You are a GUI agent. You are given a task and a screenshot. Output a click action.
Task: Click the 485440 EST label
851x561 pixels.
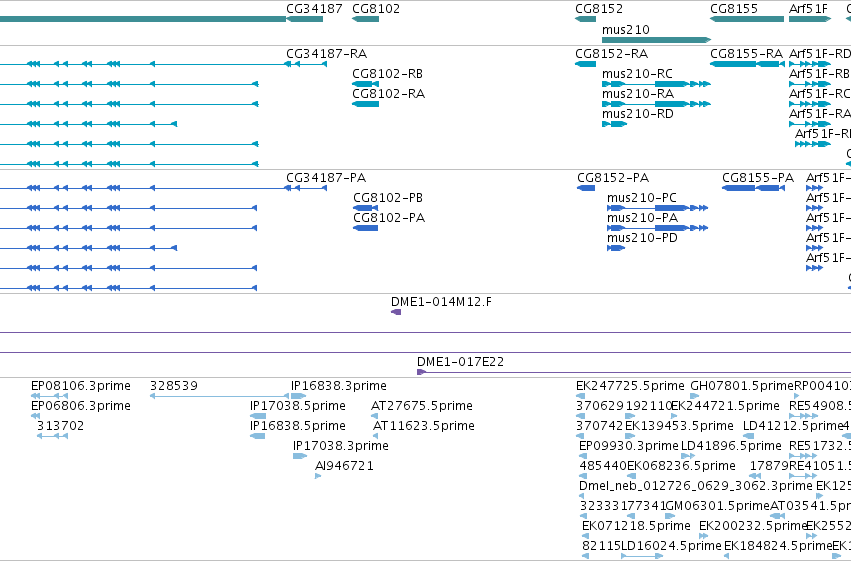click(603, 466)
